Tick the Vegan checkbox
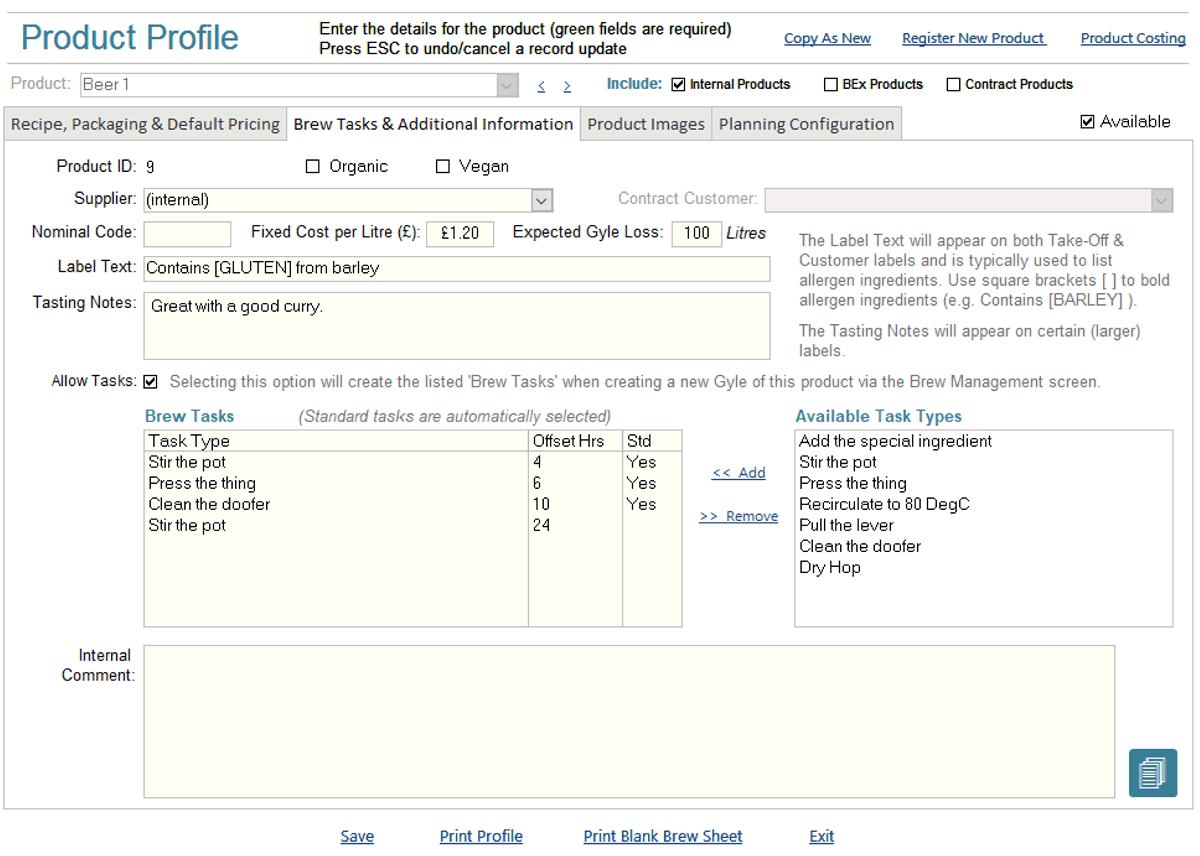 (443, 167)
